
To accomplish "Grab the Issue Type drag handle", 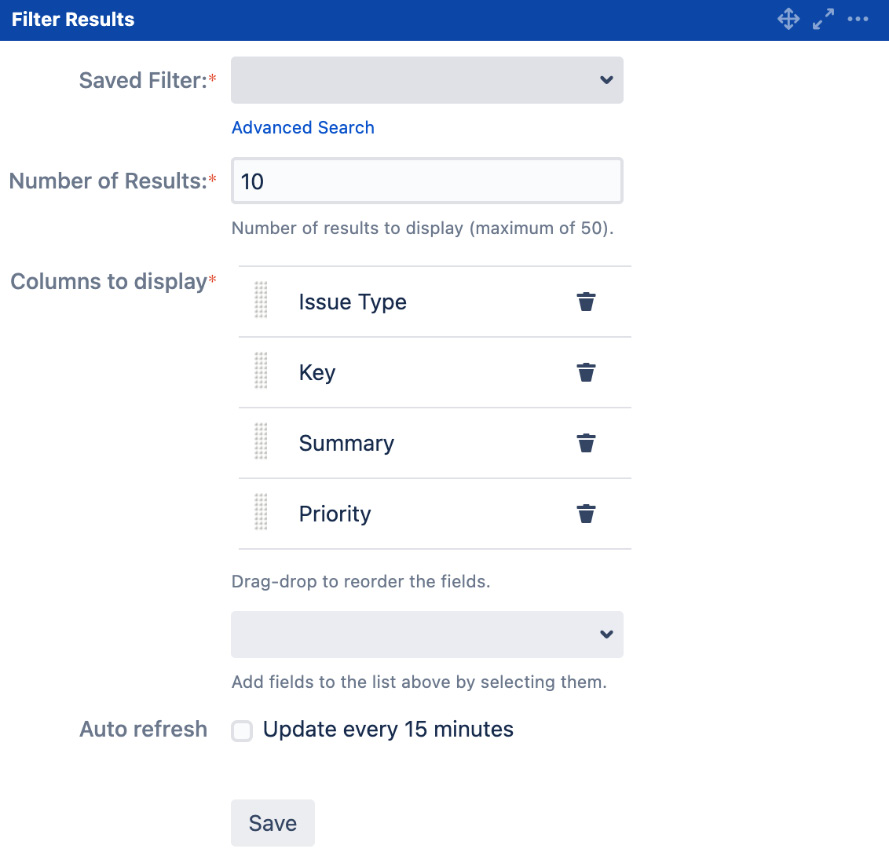I will point(262,301).
